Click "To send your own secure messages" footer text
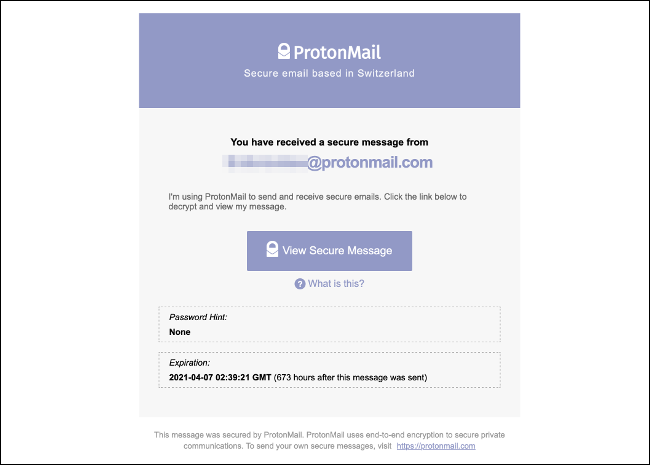 click(x=313, y=446)
